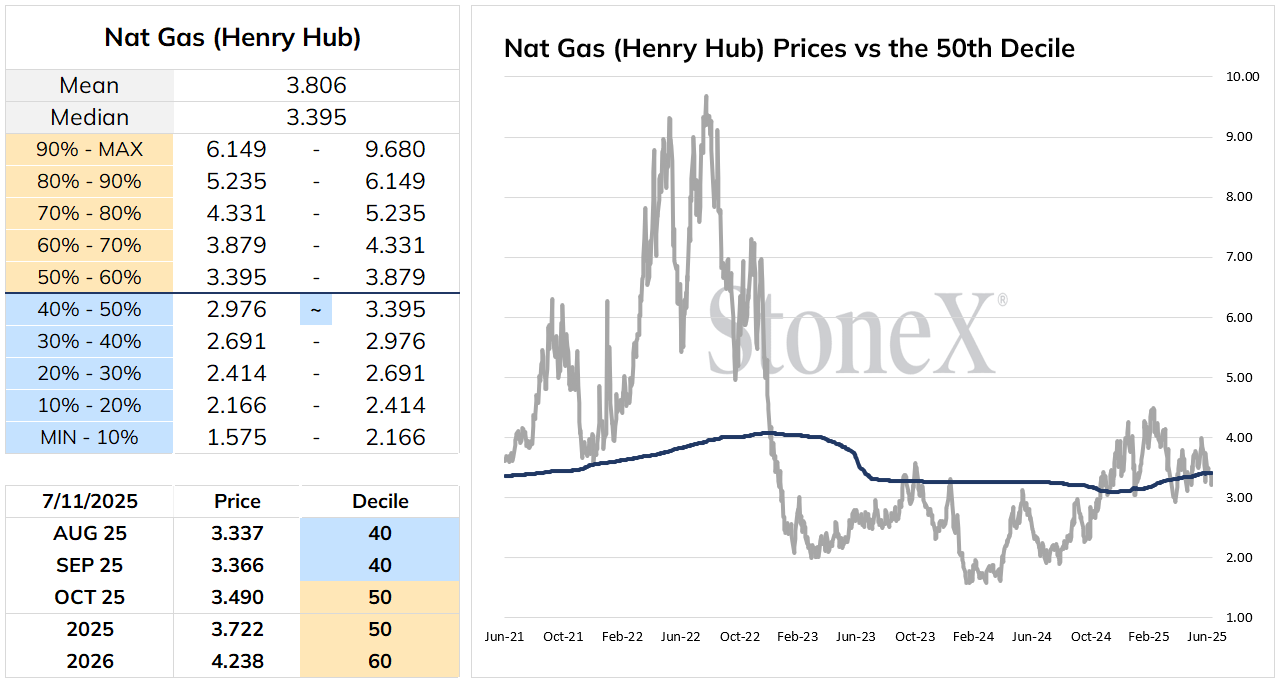Click the MIN - 10% row label
Screen dimensions: 1280x681
tap(89, 437)
